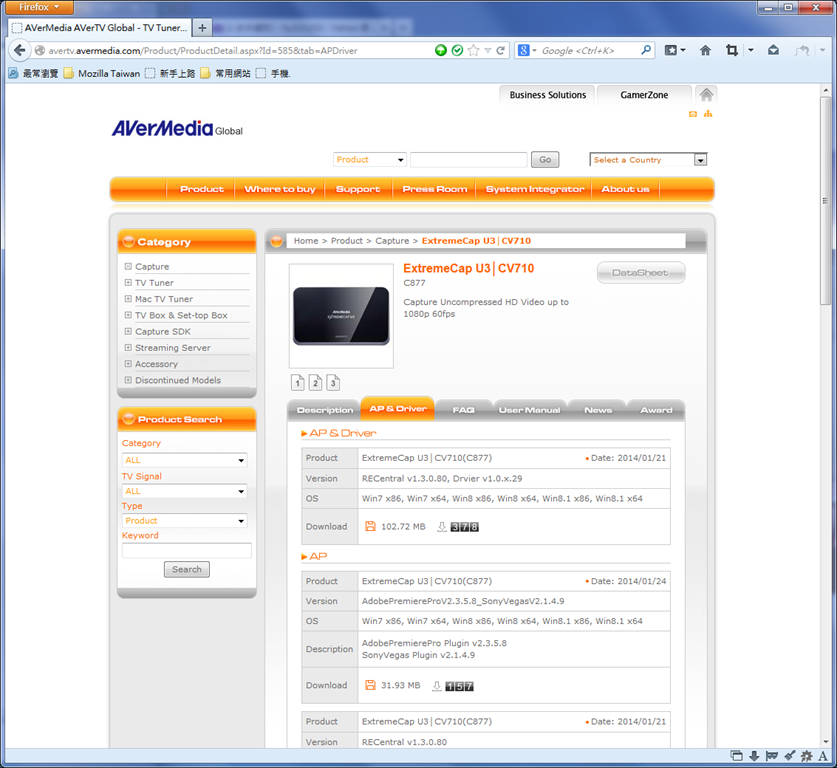Switch to the Description tab

325,410
